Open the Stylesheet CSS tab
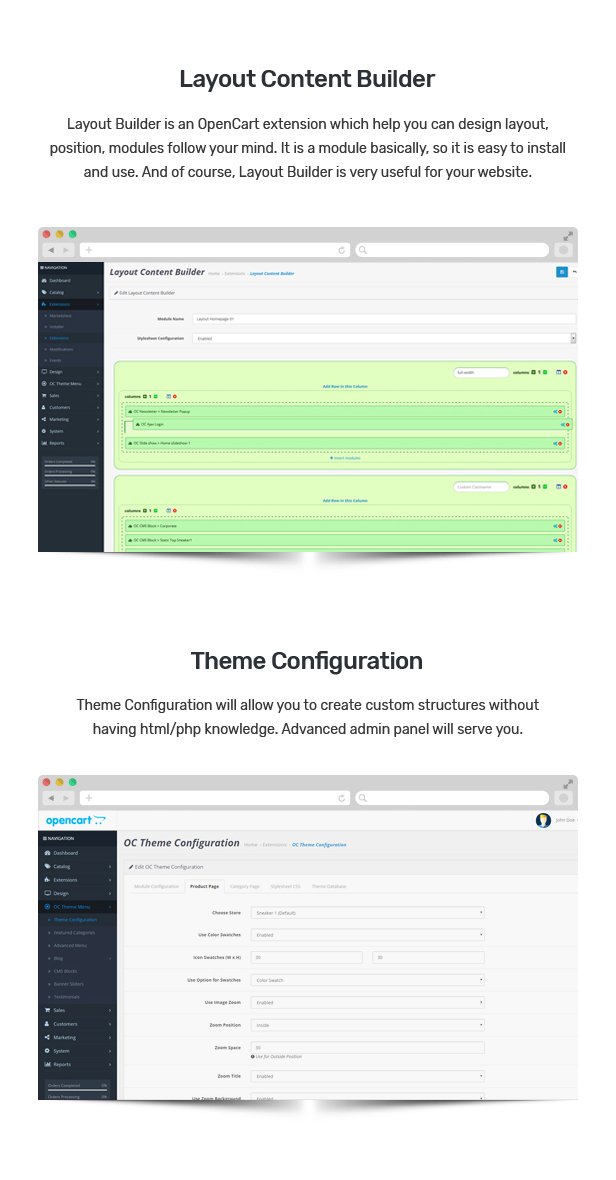Image resolution: width=616 pixels, height=1180 pixels. 285,887
